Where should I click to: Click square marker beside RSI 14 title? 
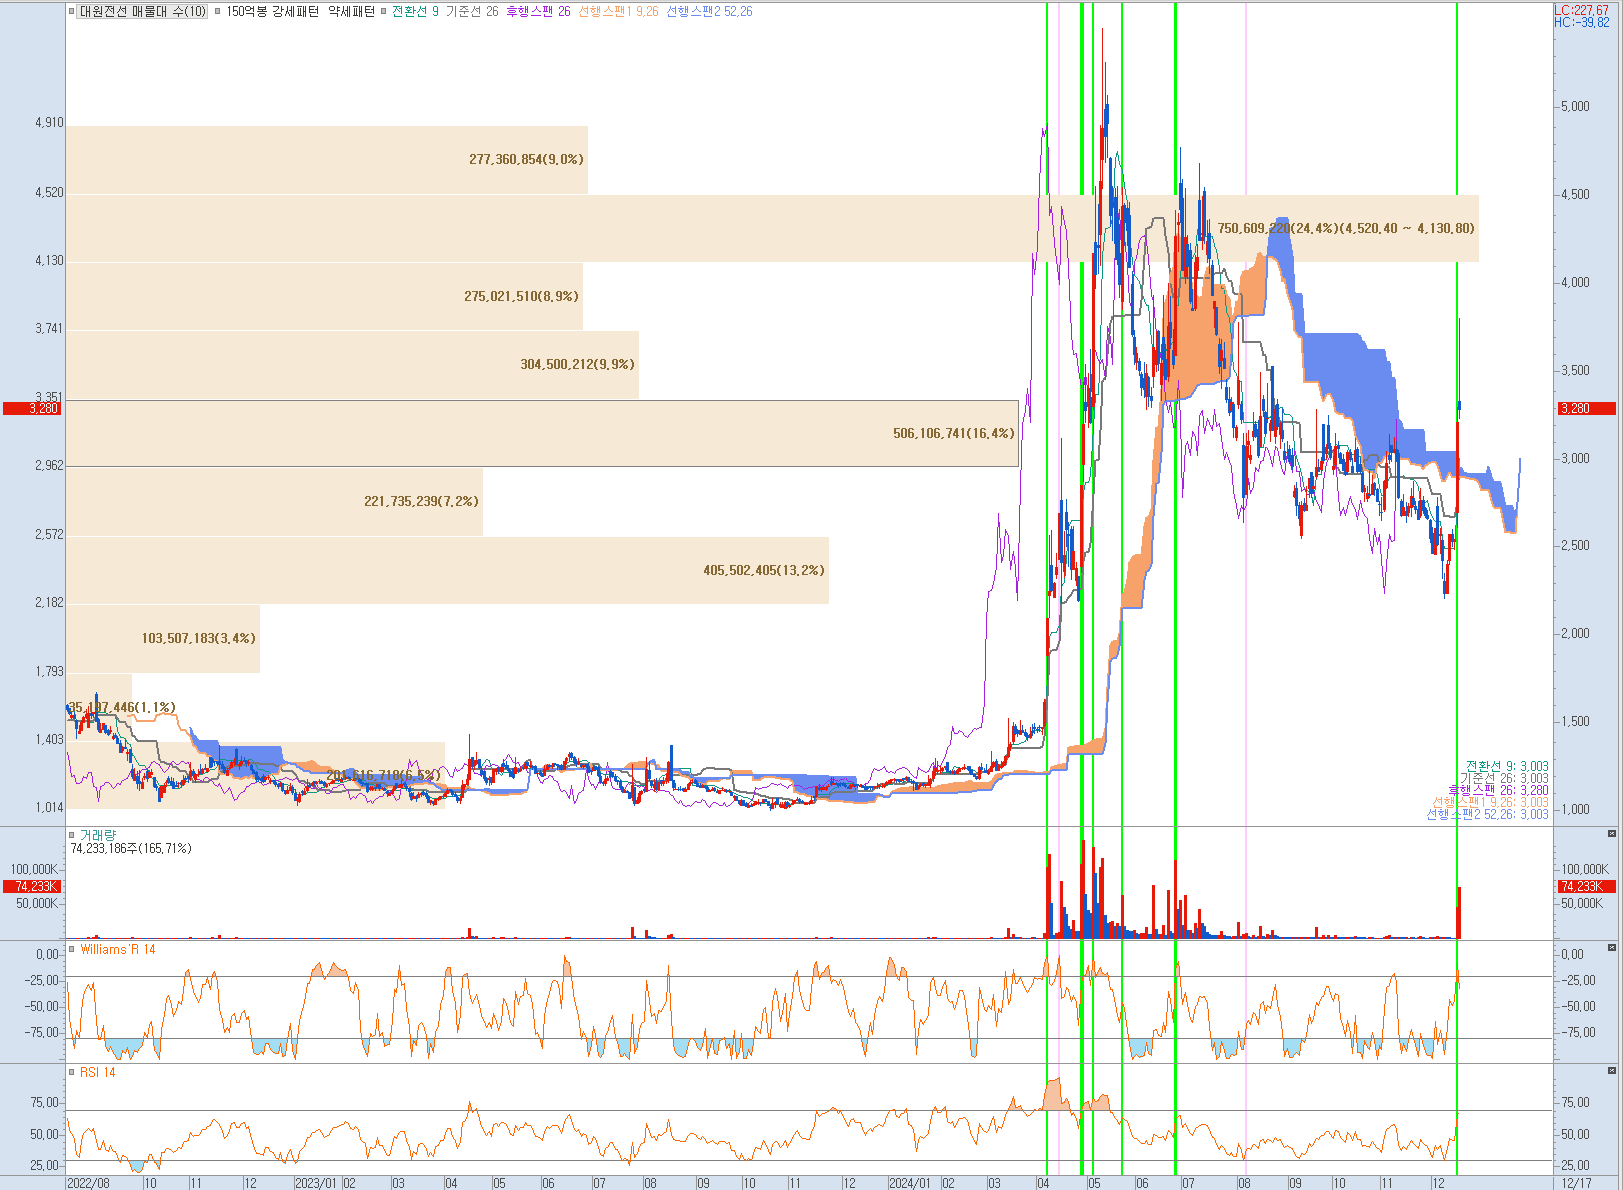pos(72,1072)
